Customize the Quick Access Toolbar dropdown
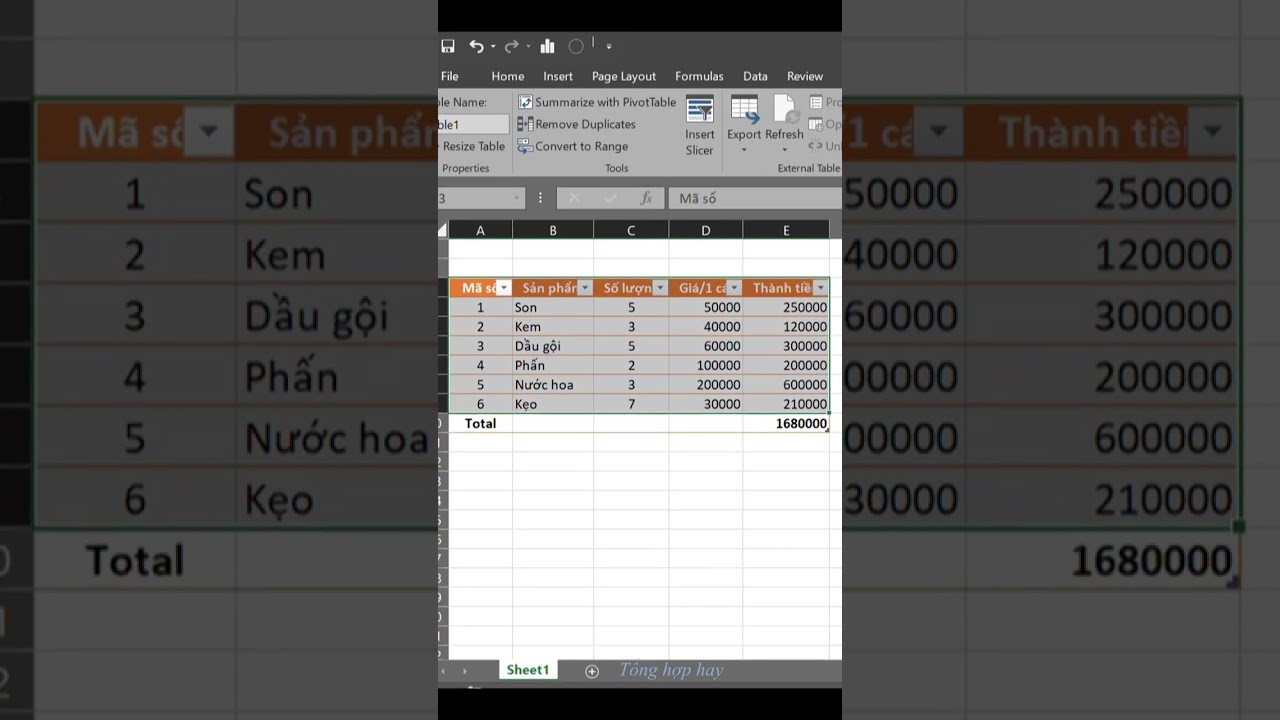 tap(609, 46)
